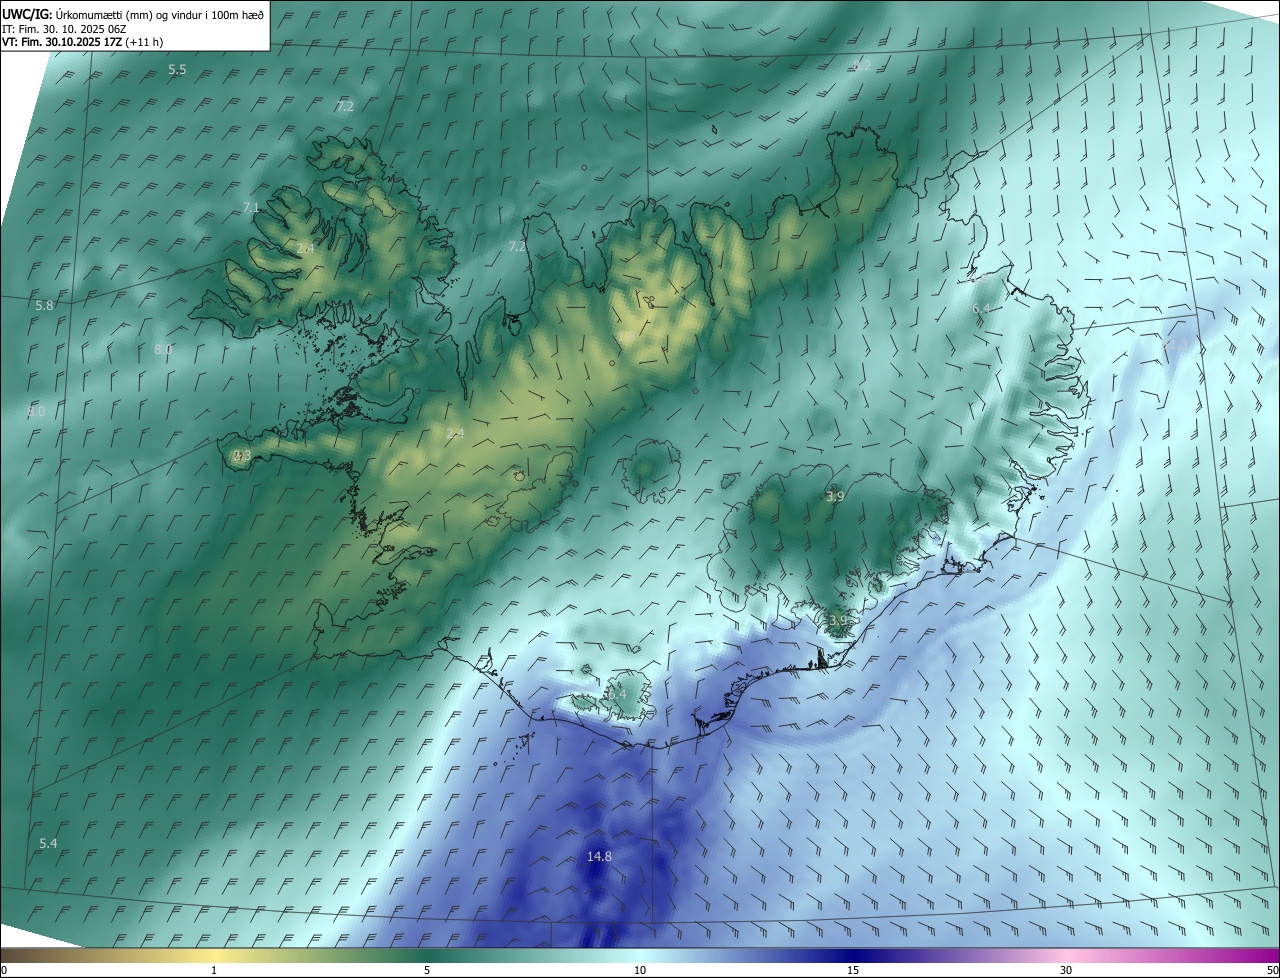The height and width of the screenshot is (978, 1280).
Task: Click the 5.8 value label on the map
Action: [44, 305]
